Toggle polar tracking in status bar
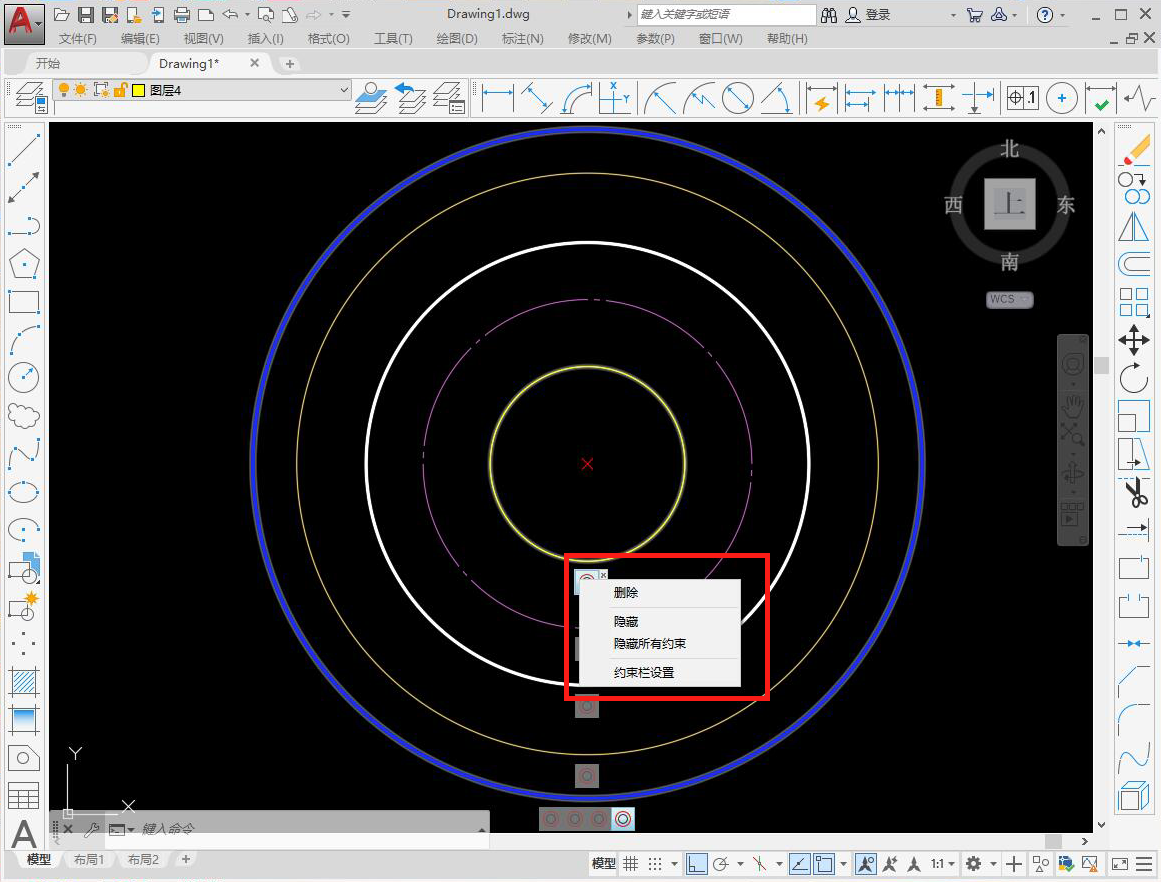 tap(720, 863)
